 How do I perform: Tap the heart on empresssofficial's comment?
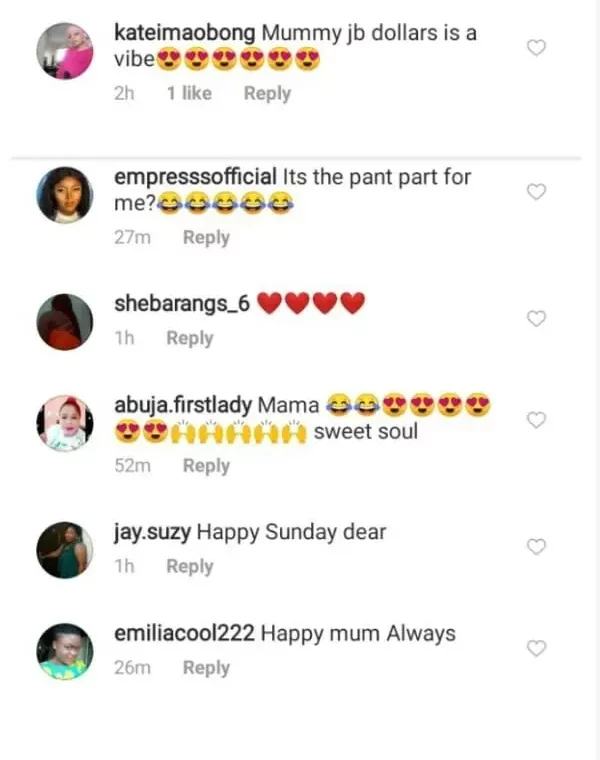(536, 191)
